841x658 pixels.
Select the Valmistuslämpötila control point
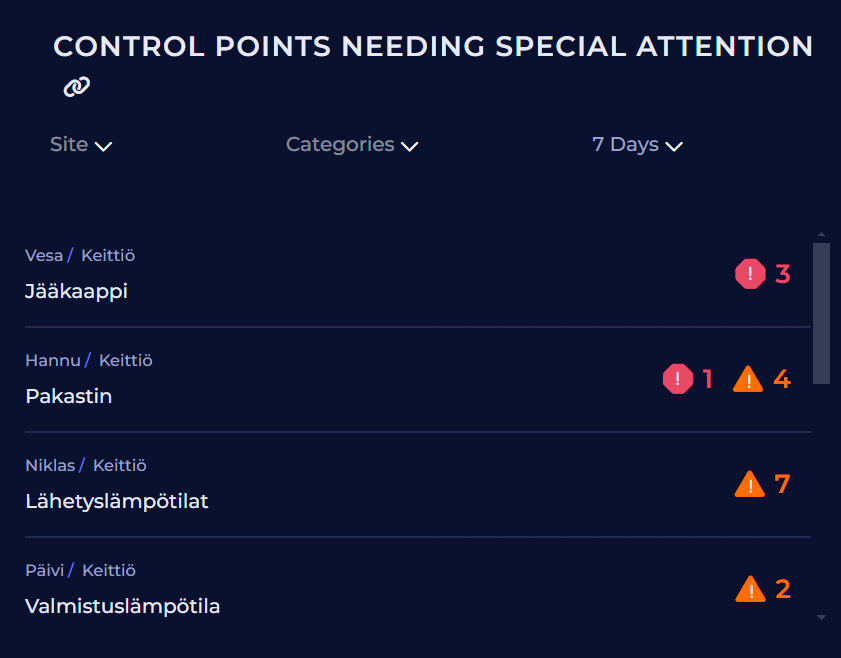pyautogui.click(x=122, y=606)
